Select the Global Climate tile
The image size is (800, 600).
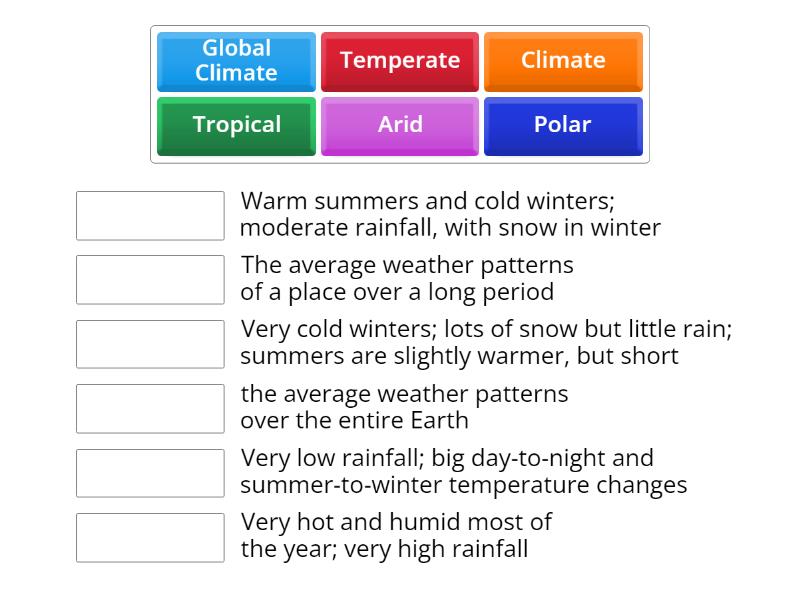coord(235,61)
